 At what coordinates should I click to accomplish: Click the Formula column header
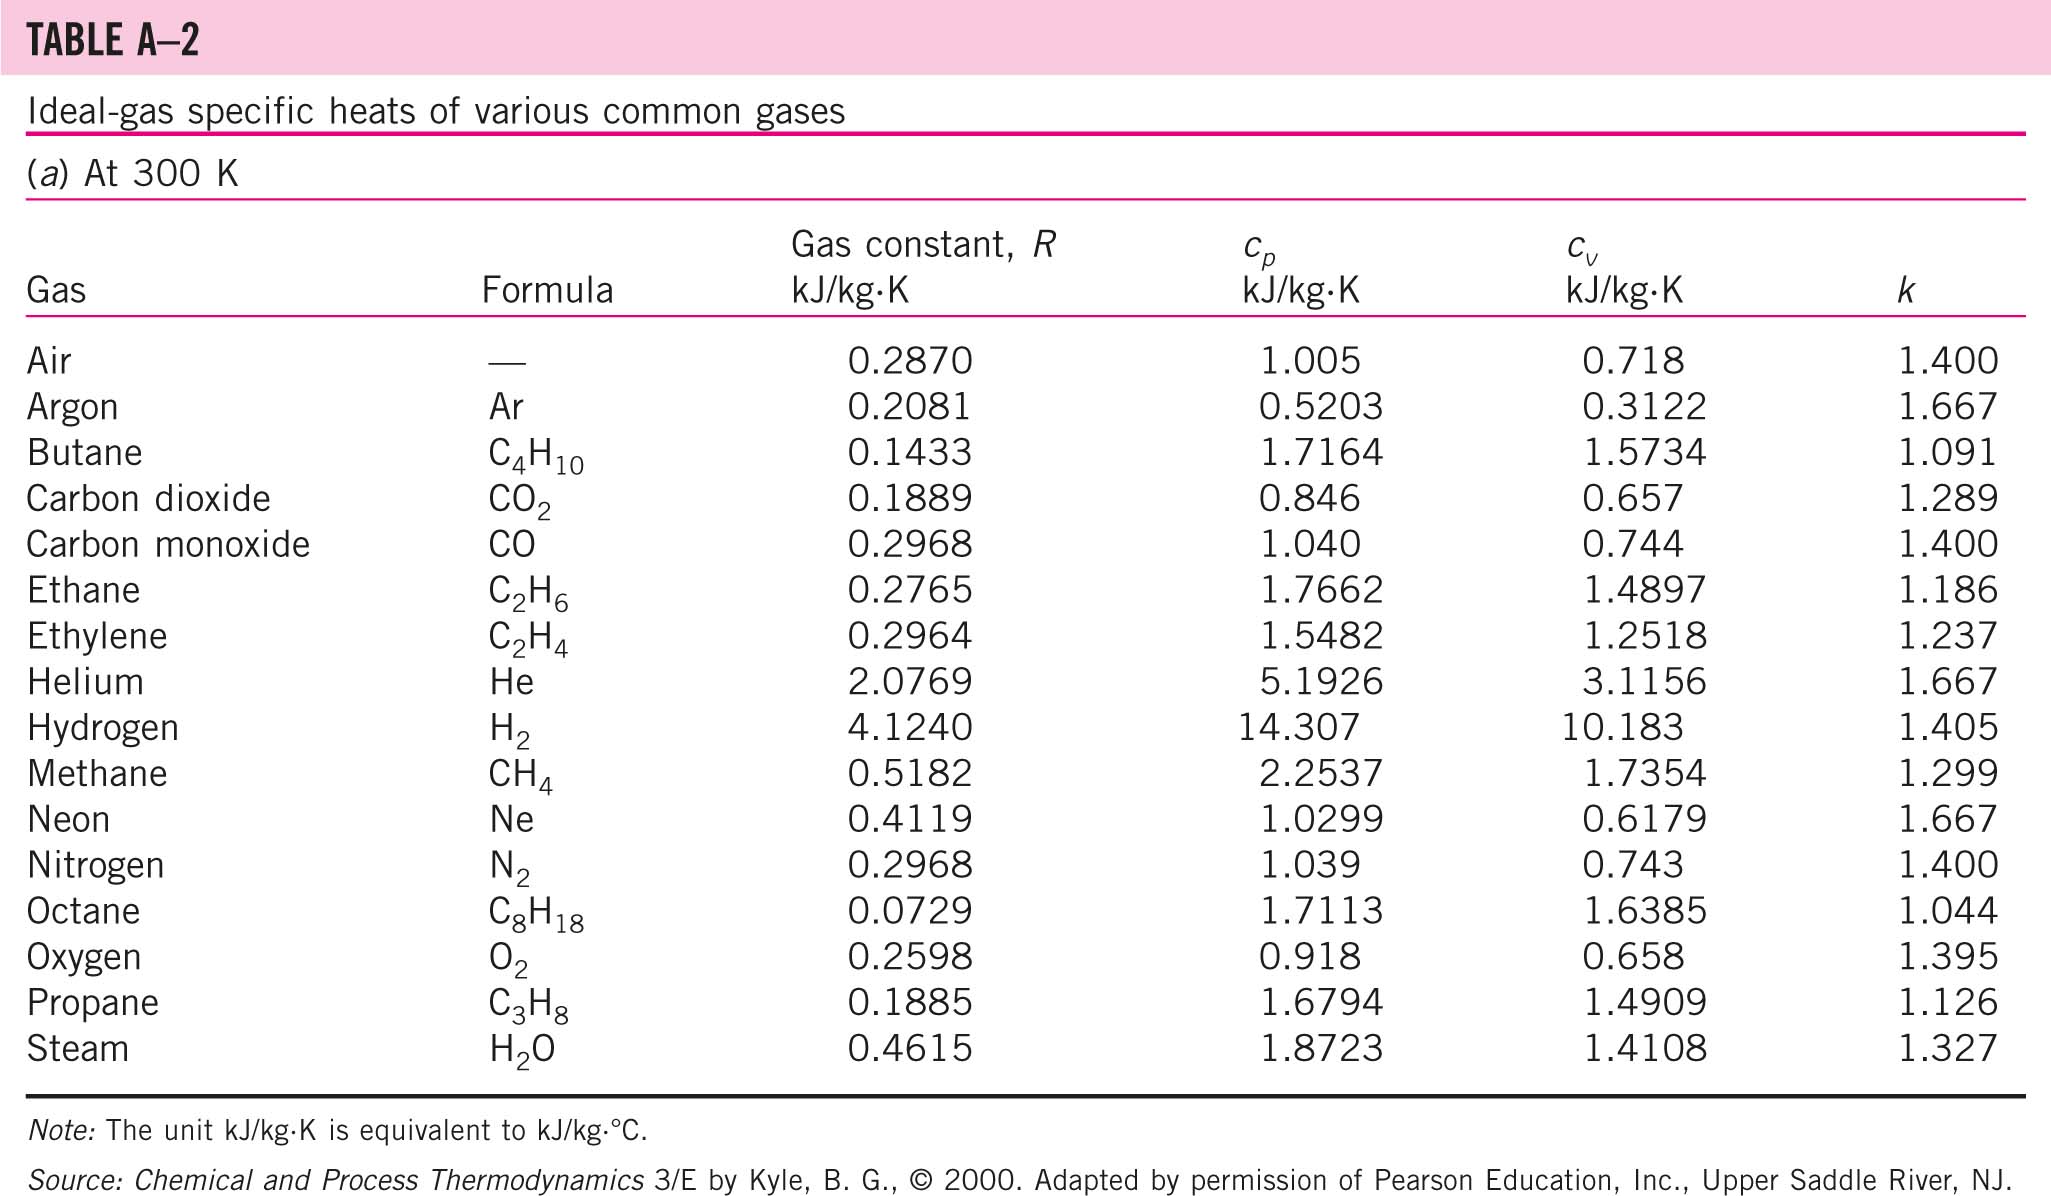click(x=547, y=290)
